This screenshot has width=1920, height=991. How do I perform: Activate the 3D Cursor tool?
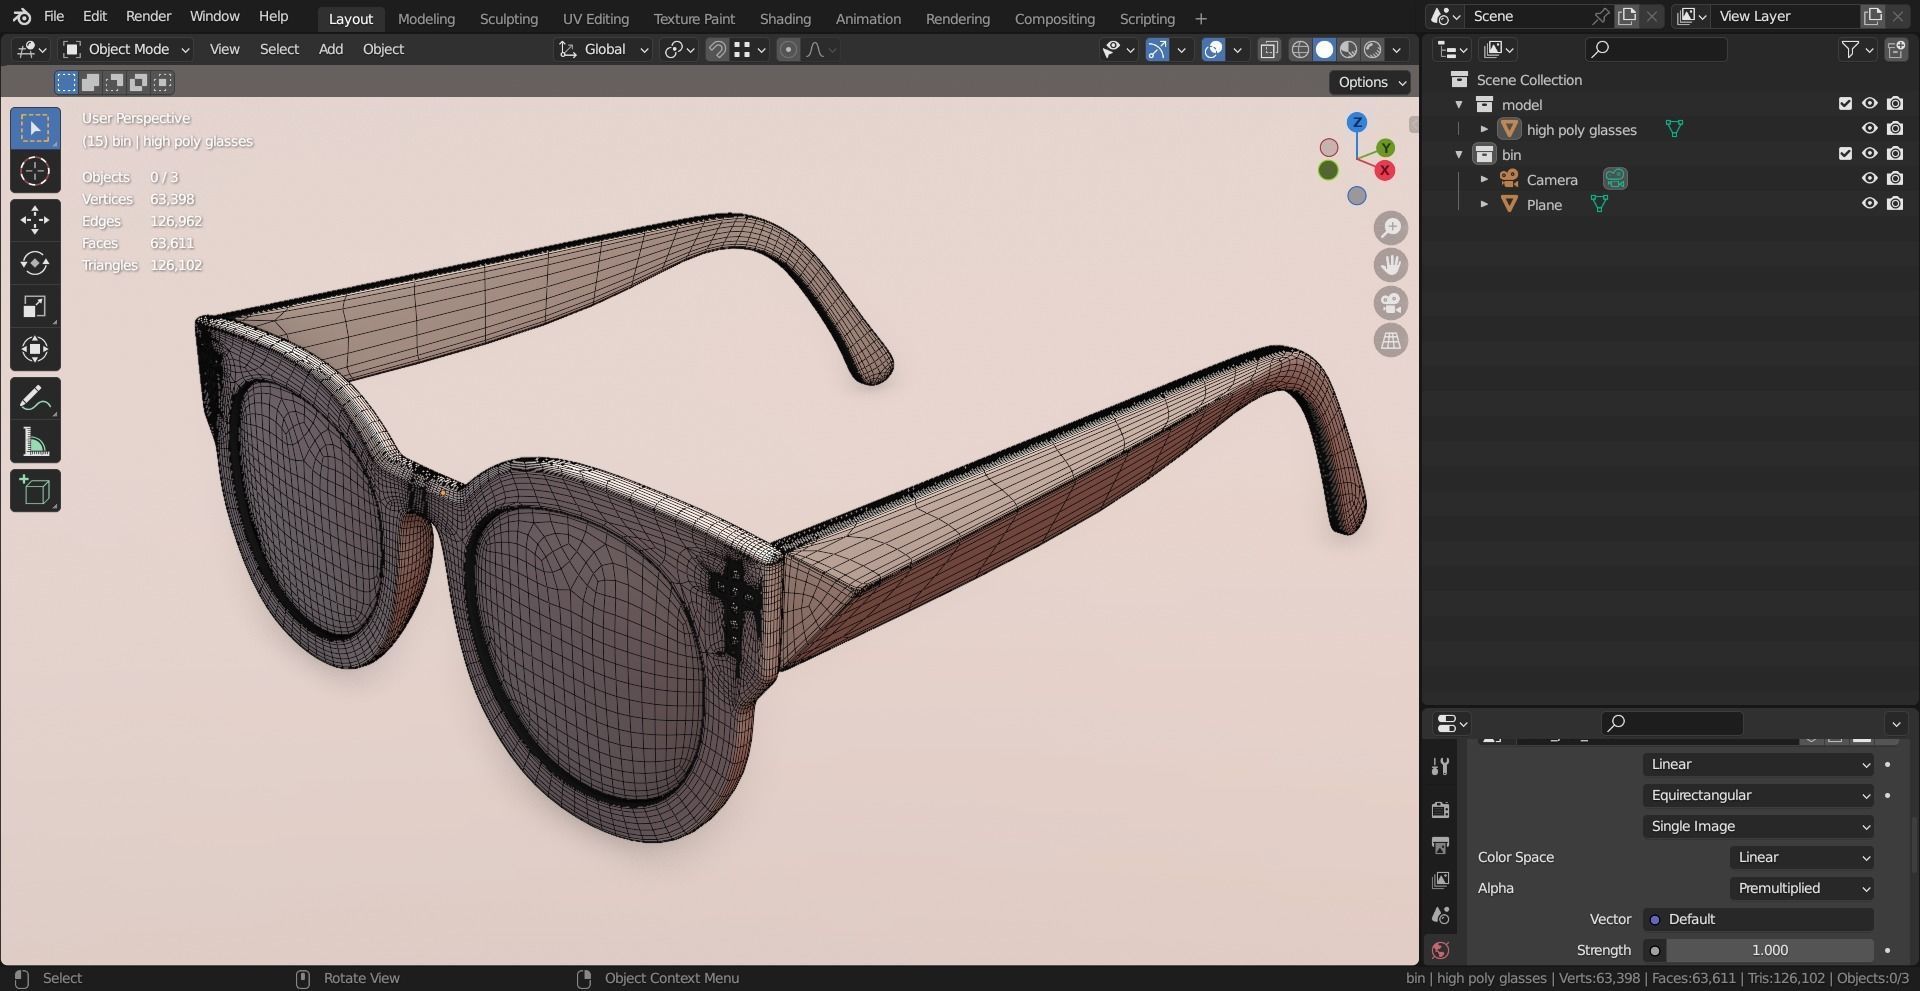click(x=35, y=171)
